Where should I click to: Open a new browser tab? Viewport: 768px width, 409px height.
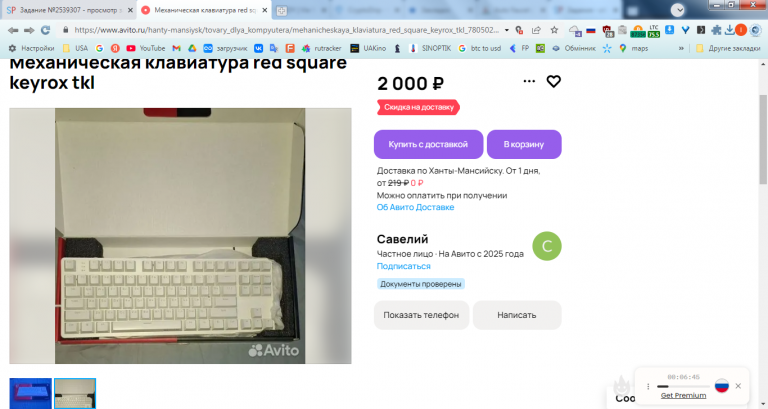(x=282, y=10)
